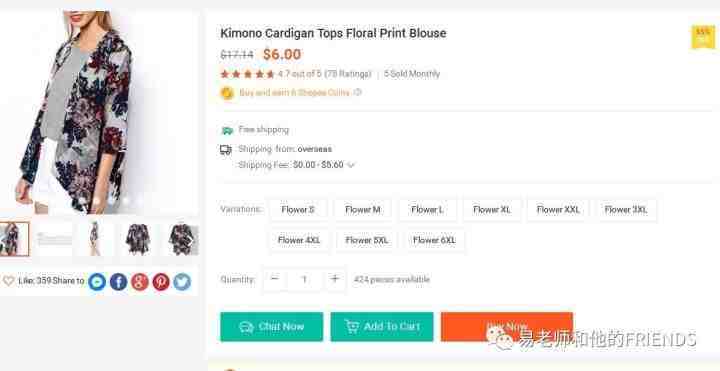
Task: Add To Cart button
Action: coord(382,326)
